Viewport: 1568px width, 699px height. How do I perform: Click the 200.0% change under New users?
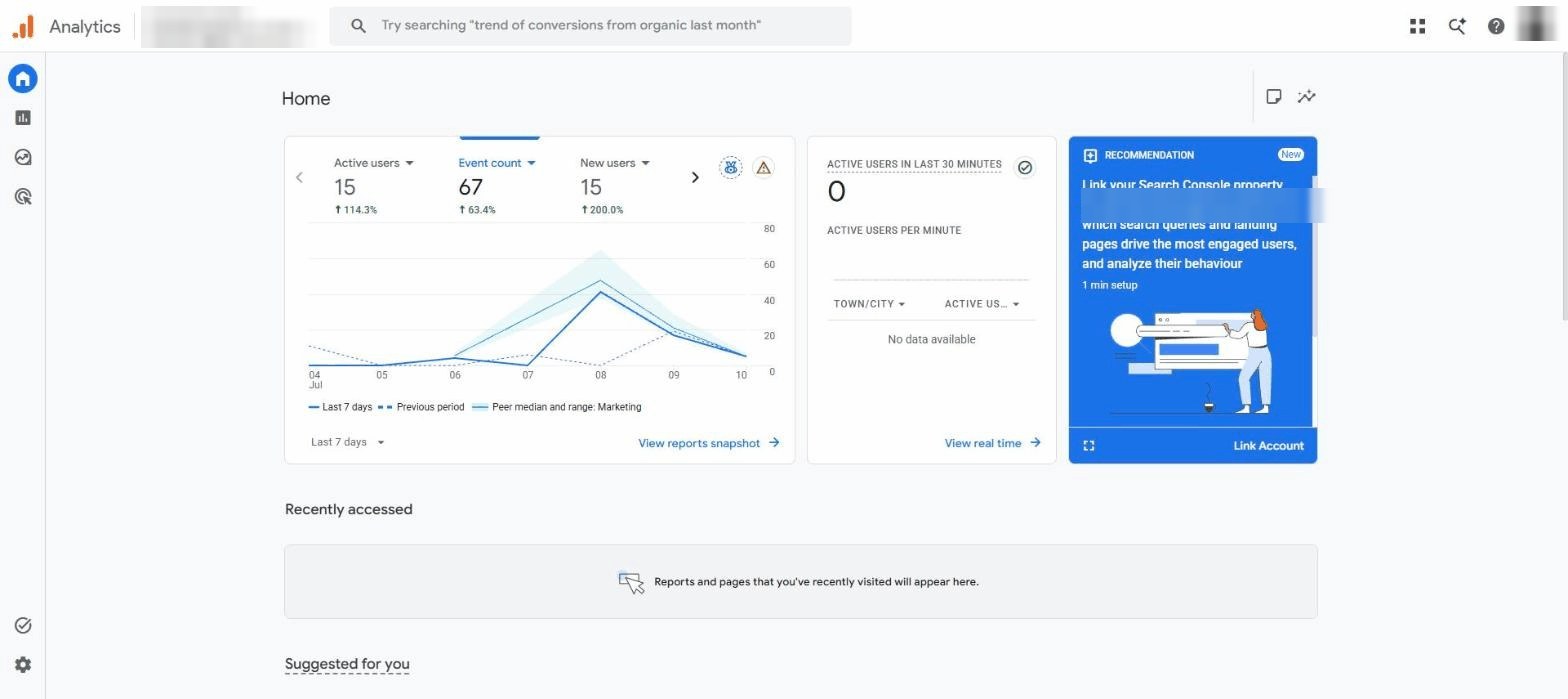tap(602, 210)
